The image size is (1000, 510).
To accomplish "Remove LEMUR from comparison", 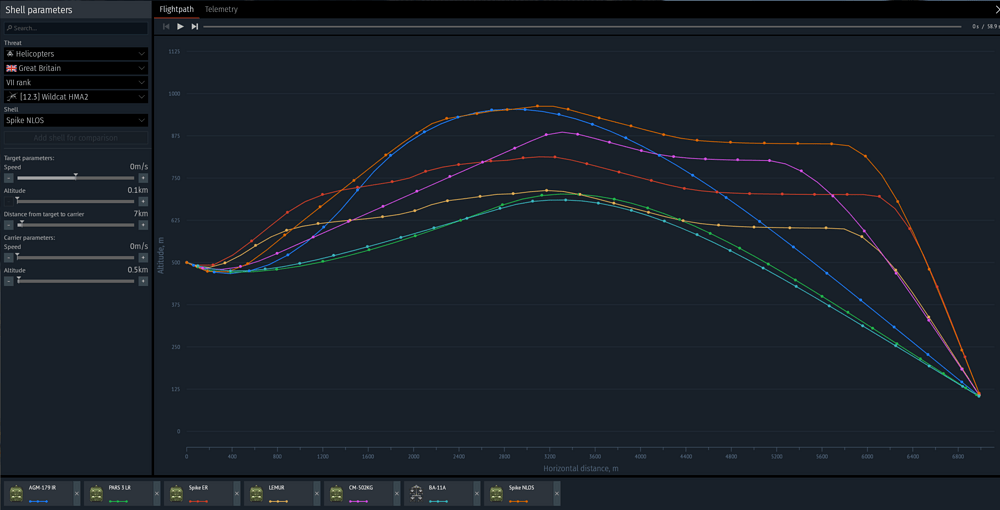I will click(x=317, y=493).
